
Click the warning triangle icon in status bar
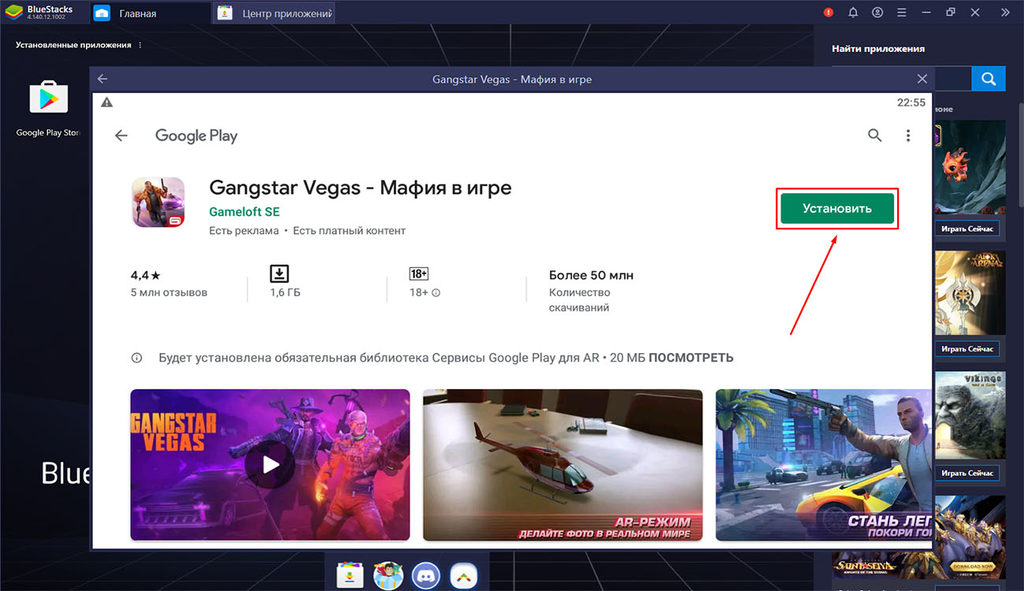point(107,103)
